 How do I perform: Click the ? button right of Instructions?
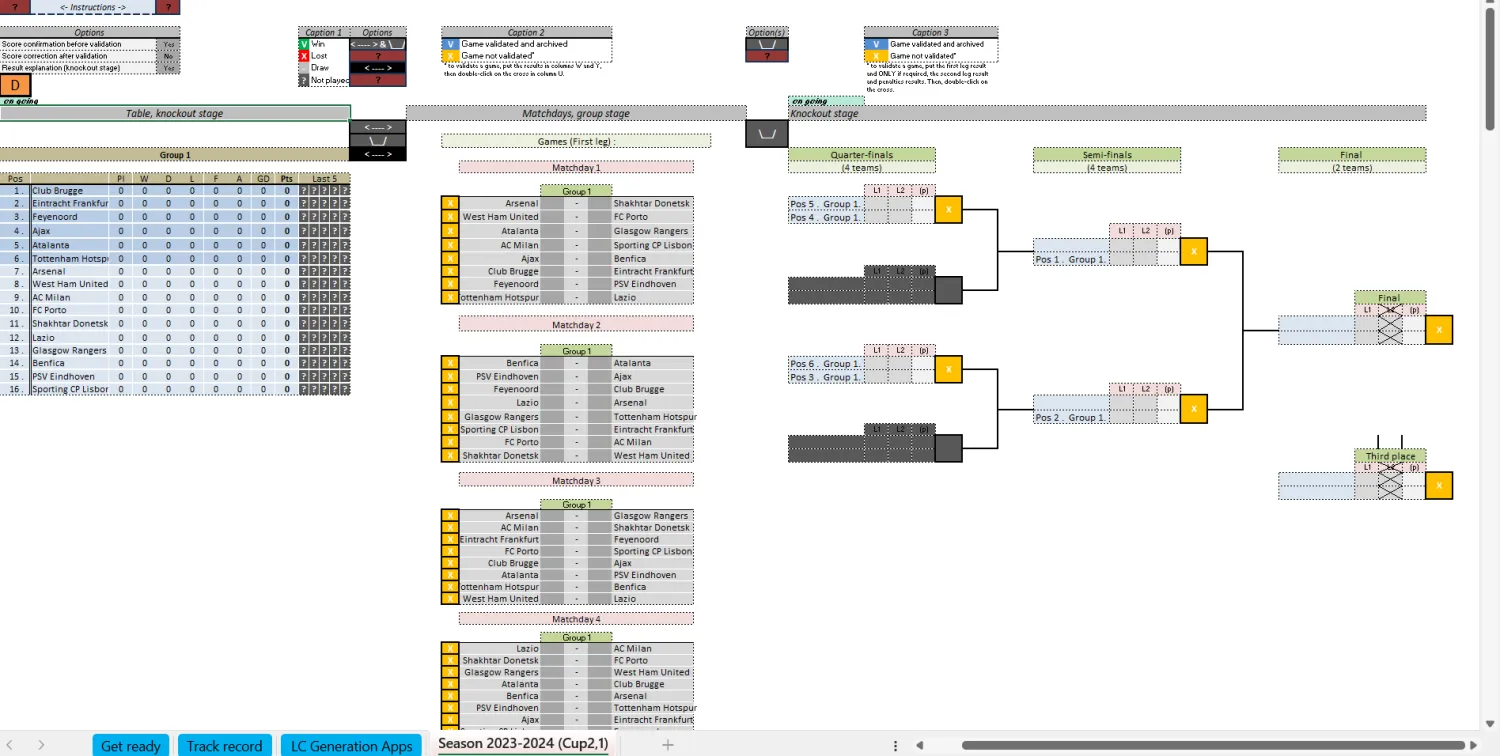(168, 6)
